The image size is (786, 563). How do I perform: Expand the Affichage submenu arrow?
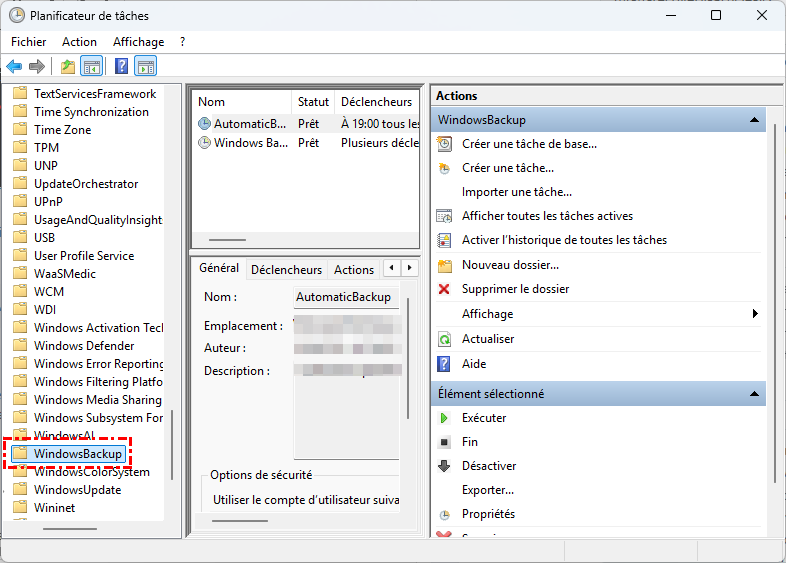pyautogui.click(x=755, y=314)
